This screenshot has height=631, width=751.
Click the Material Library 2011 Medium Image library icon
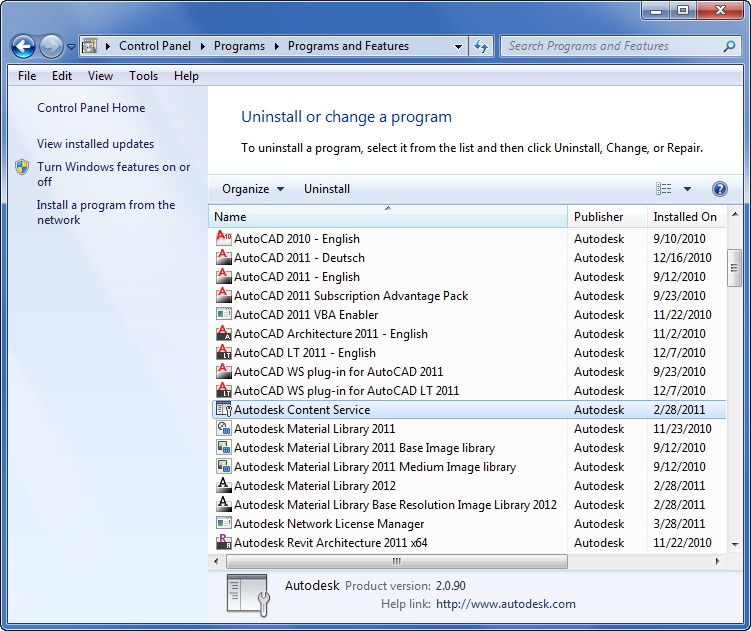224,466
